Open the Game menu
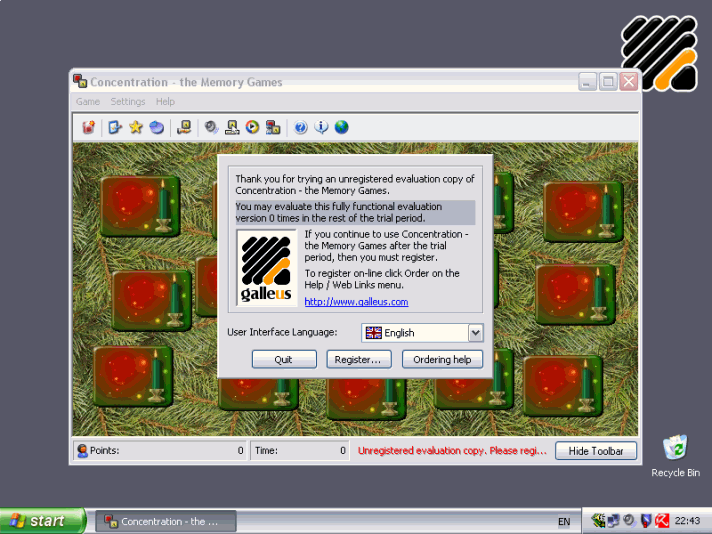Image resolution: width=712 pixels, height=534 pixels. [88, 101]
